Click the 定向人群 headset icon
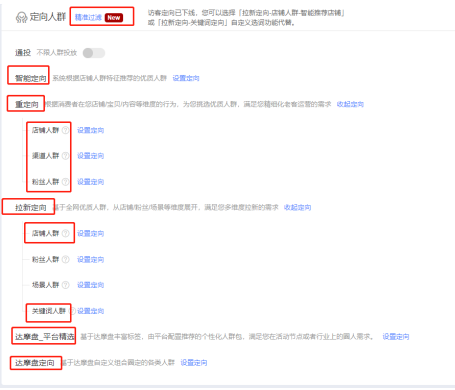Viewport: 455px width, 390px height. pos(21,17)
